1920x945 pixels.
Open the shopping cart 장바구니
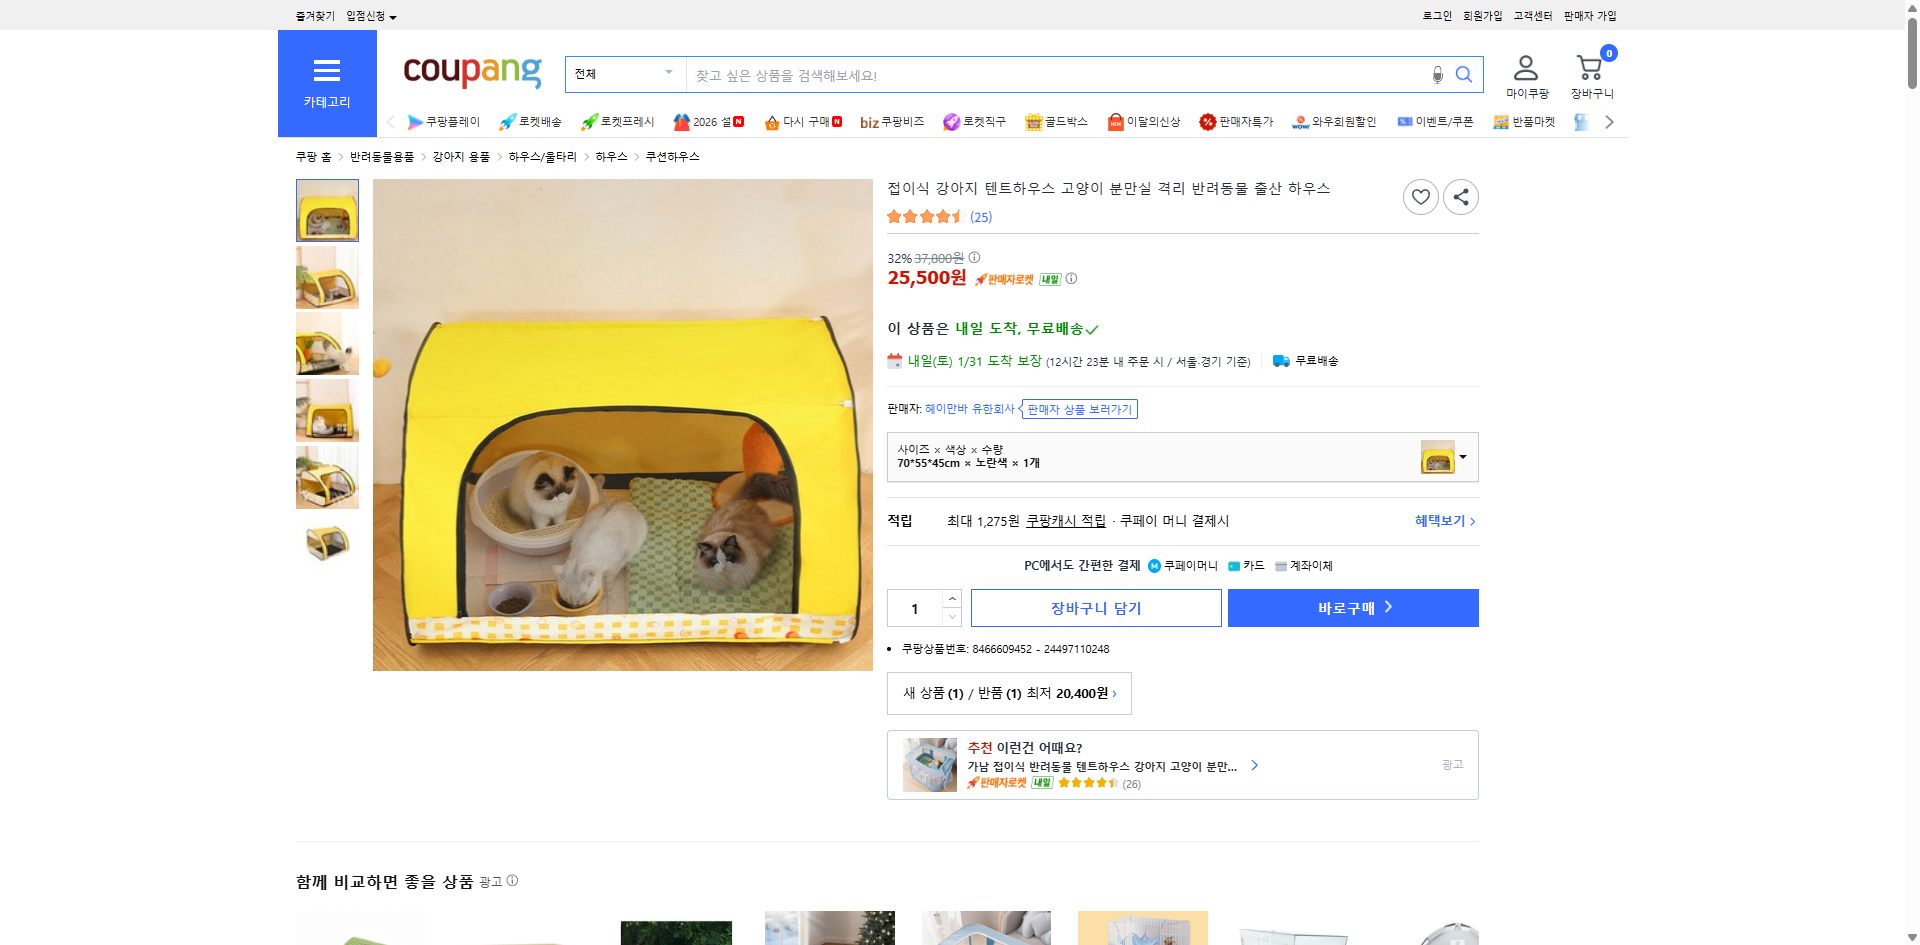click(x=1588, y=68)
